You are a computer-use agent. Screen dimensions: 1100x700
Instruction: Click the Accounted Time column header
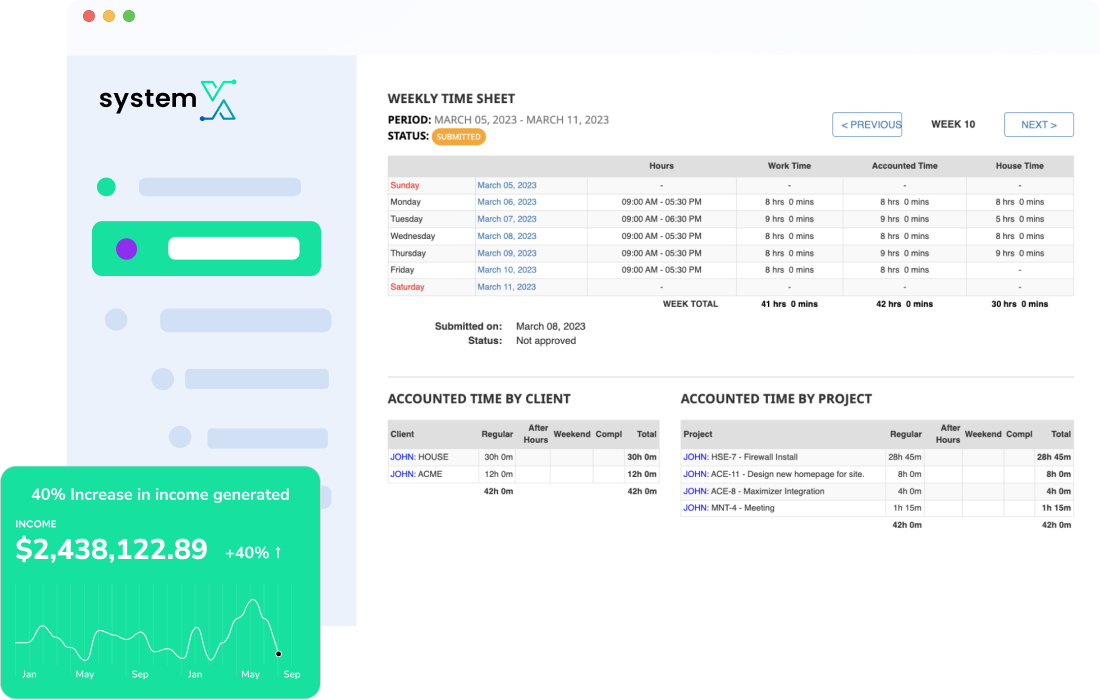[x=904, y=166]
